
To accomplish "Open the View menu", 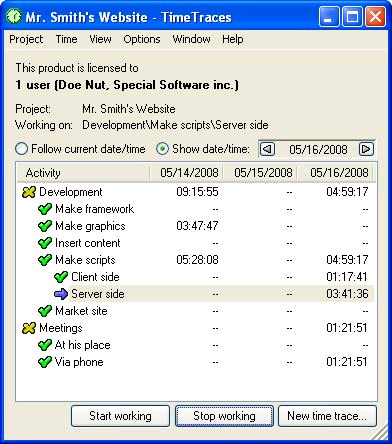I will [100, 39].
